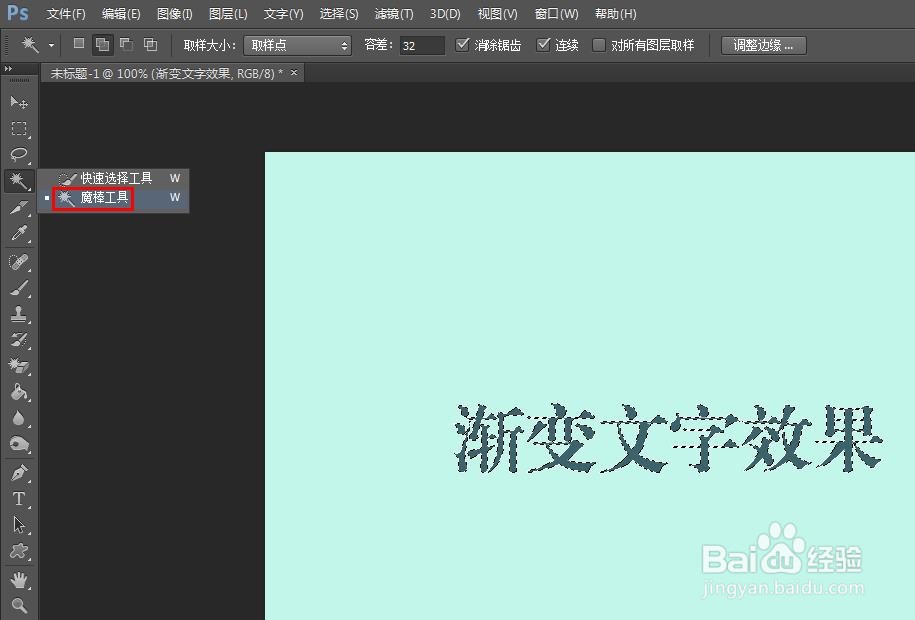Open the 3D(D) menu
Viewport: 915px width, 620px height.
(x=445, y=13)
